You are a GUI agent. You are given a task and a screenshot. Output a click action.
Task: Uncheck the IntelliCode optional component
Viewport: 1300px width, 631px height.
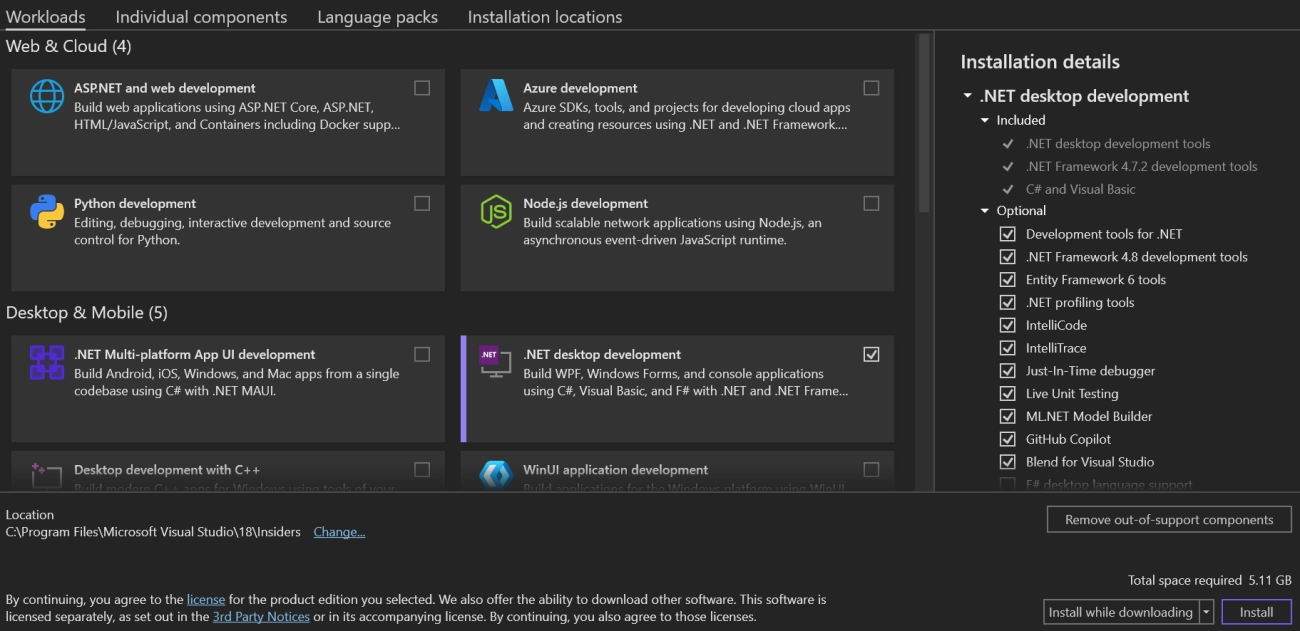1009,325
